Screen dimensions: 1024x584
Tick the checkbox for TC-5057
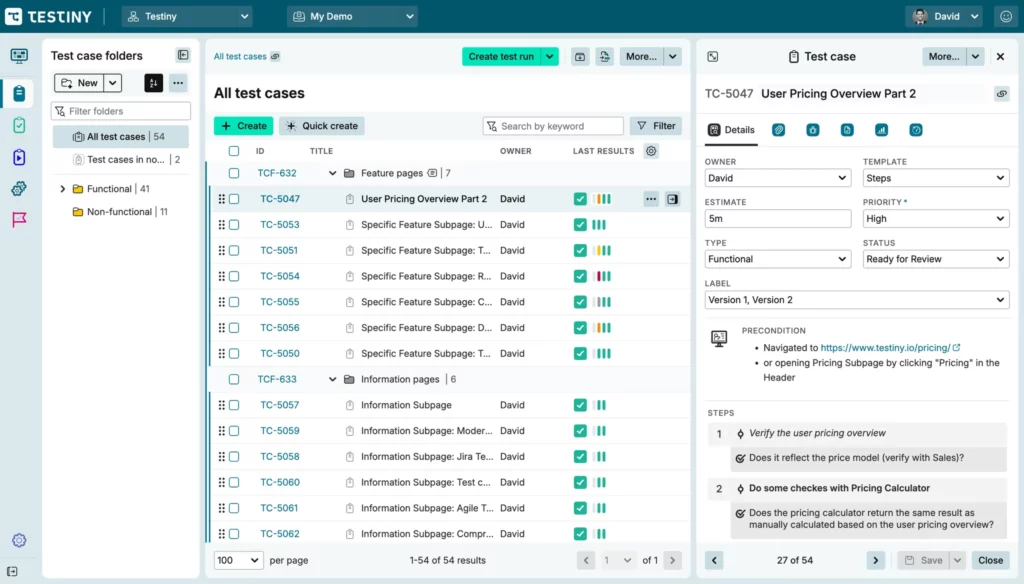coord(234,405)
